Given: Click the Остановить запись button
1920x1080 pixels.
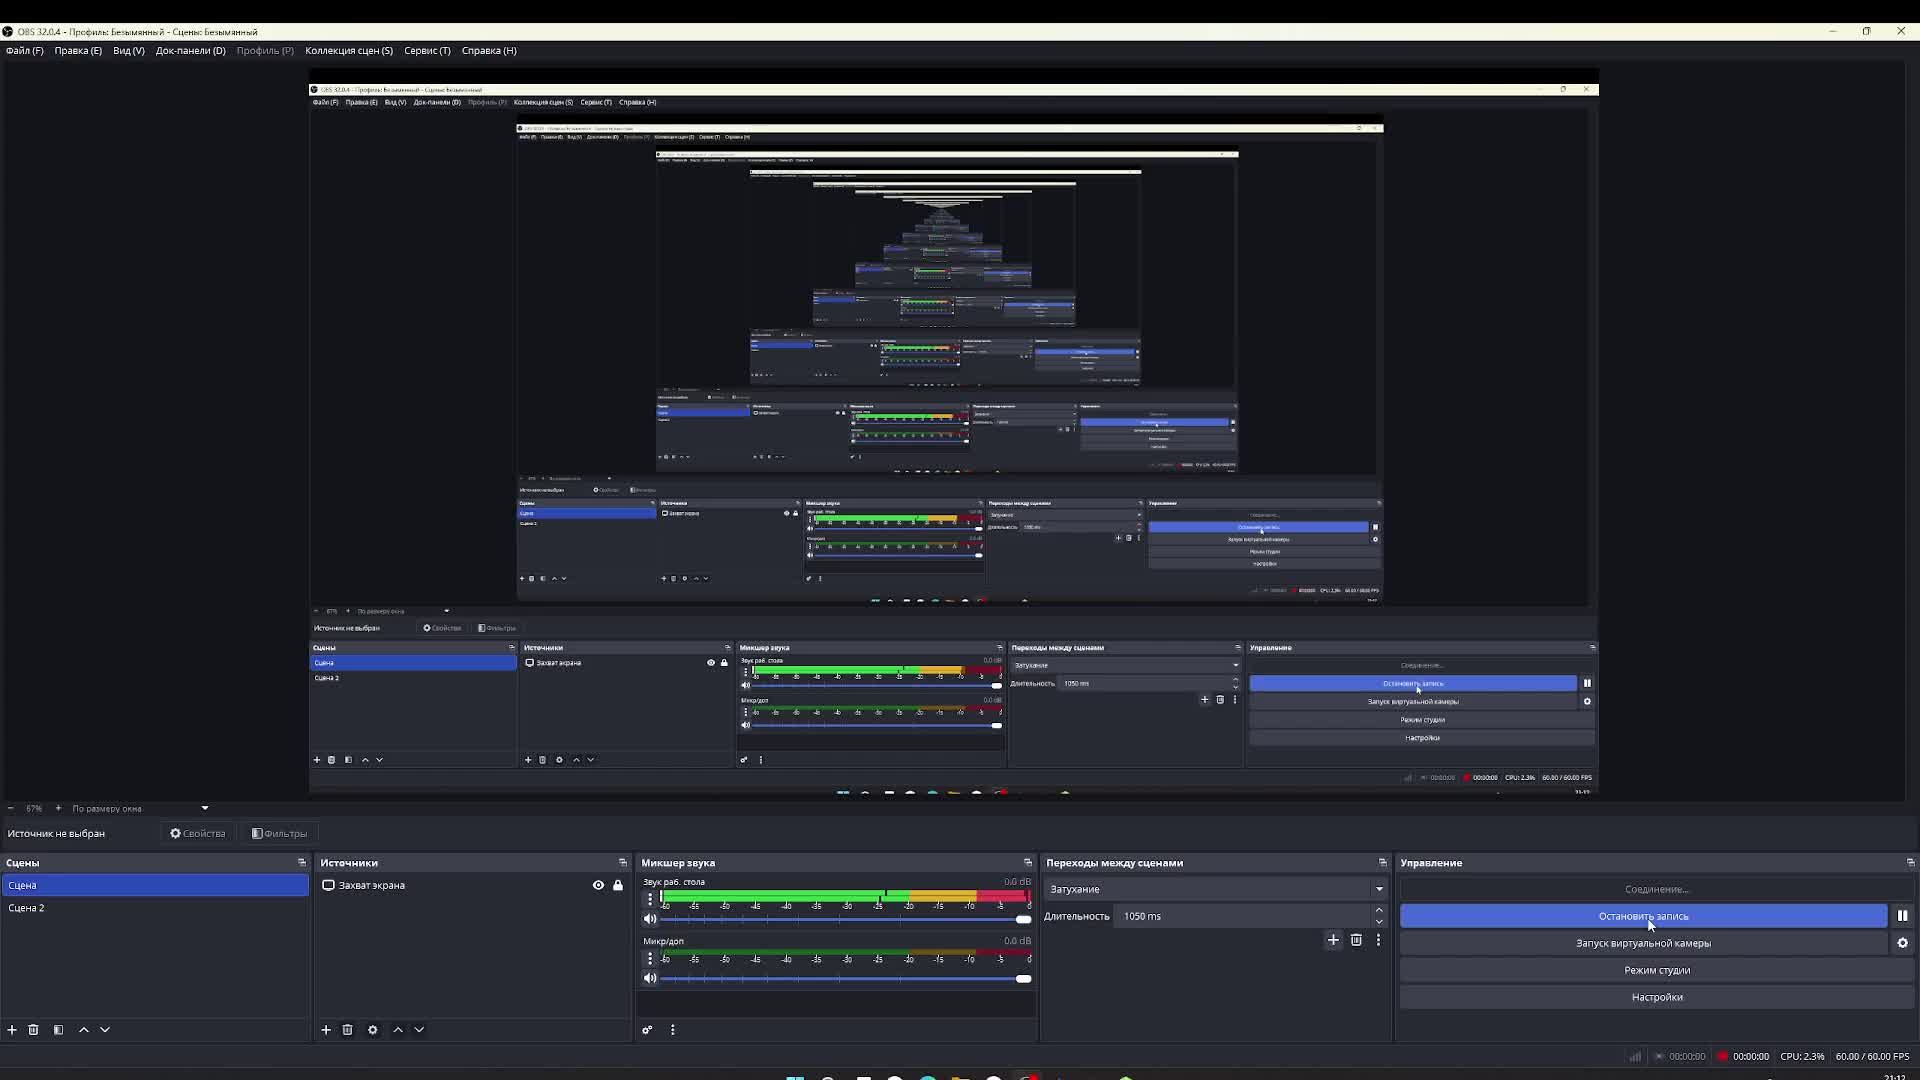Looking at the screenshot, I should 1643,916.
